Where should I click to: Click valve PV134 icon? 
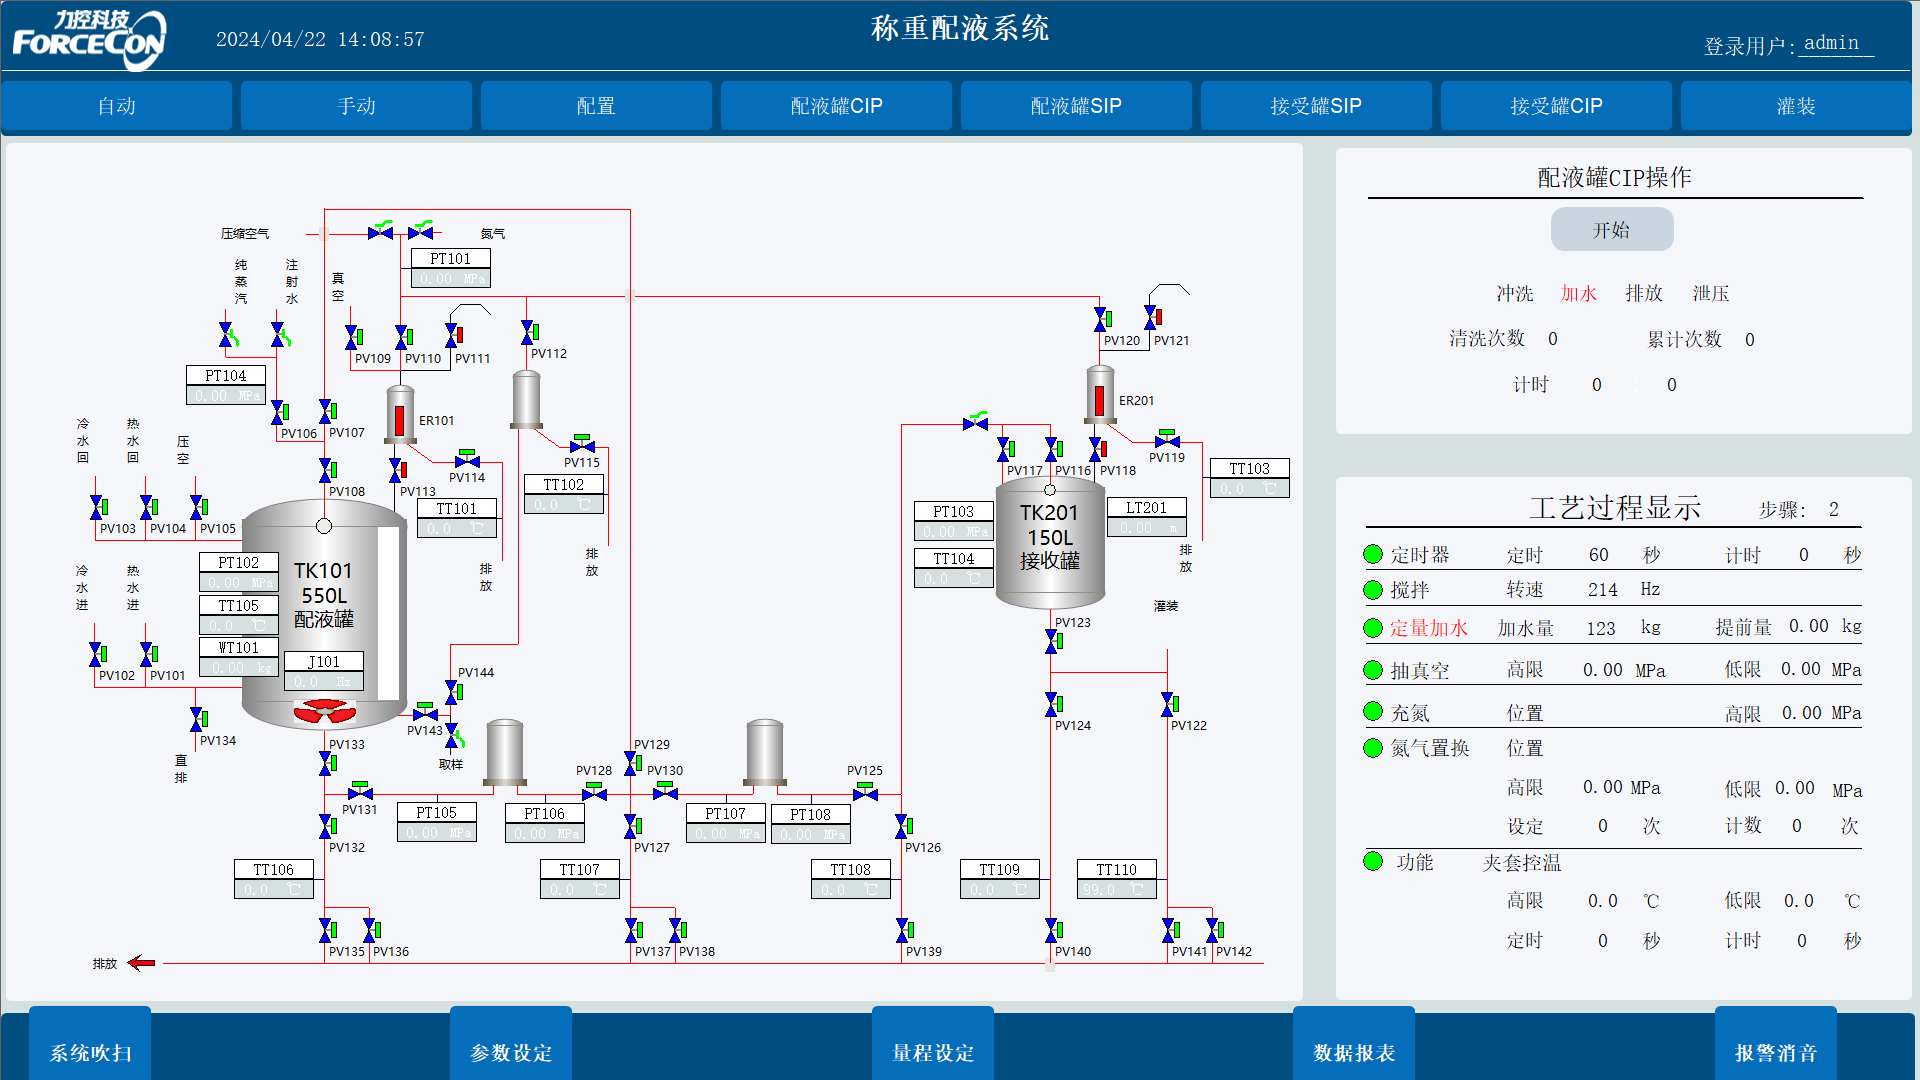click(197, 719)
